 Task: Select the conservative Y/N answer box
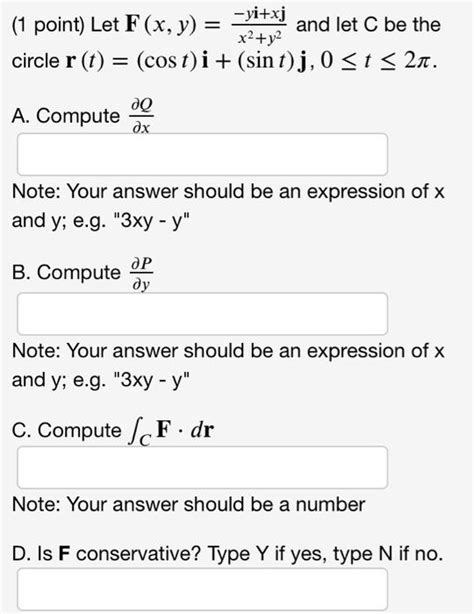(203, 590)
